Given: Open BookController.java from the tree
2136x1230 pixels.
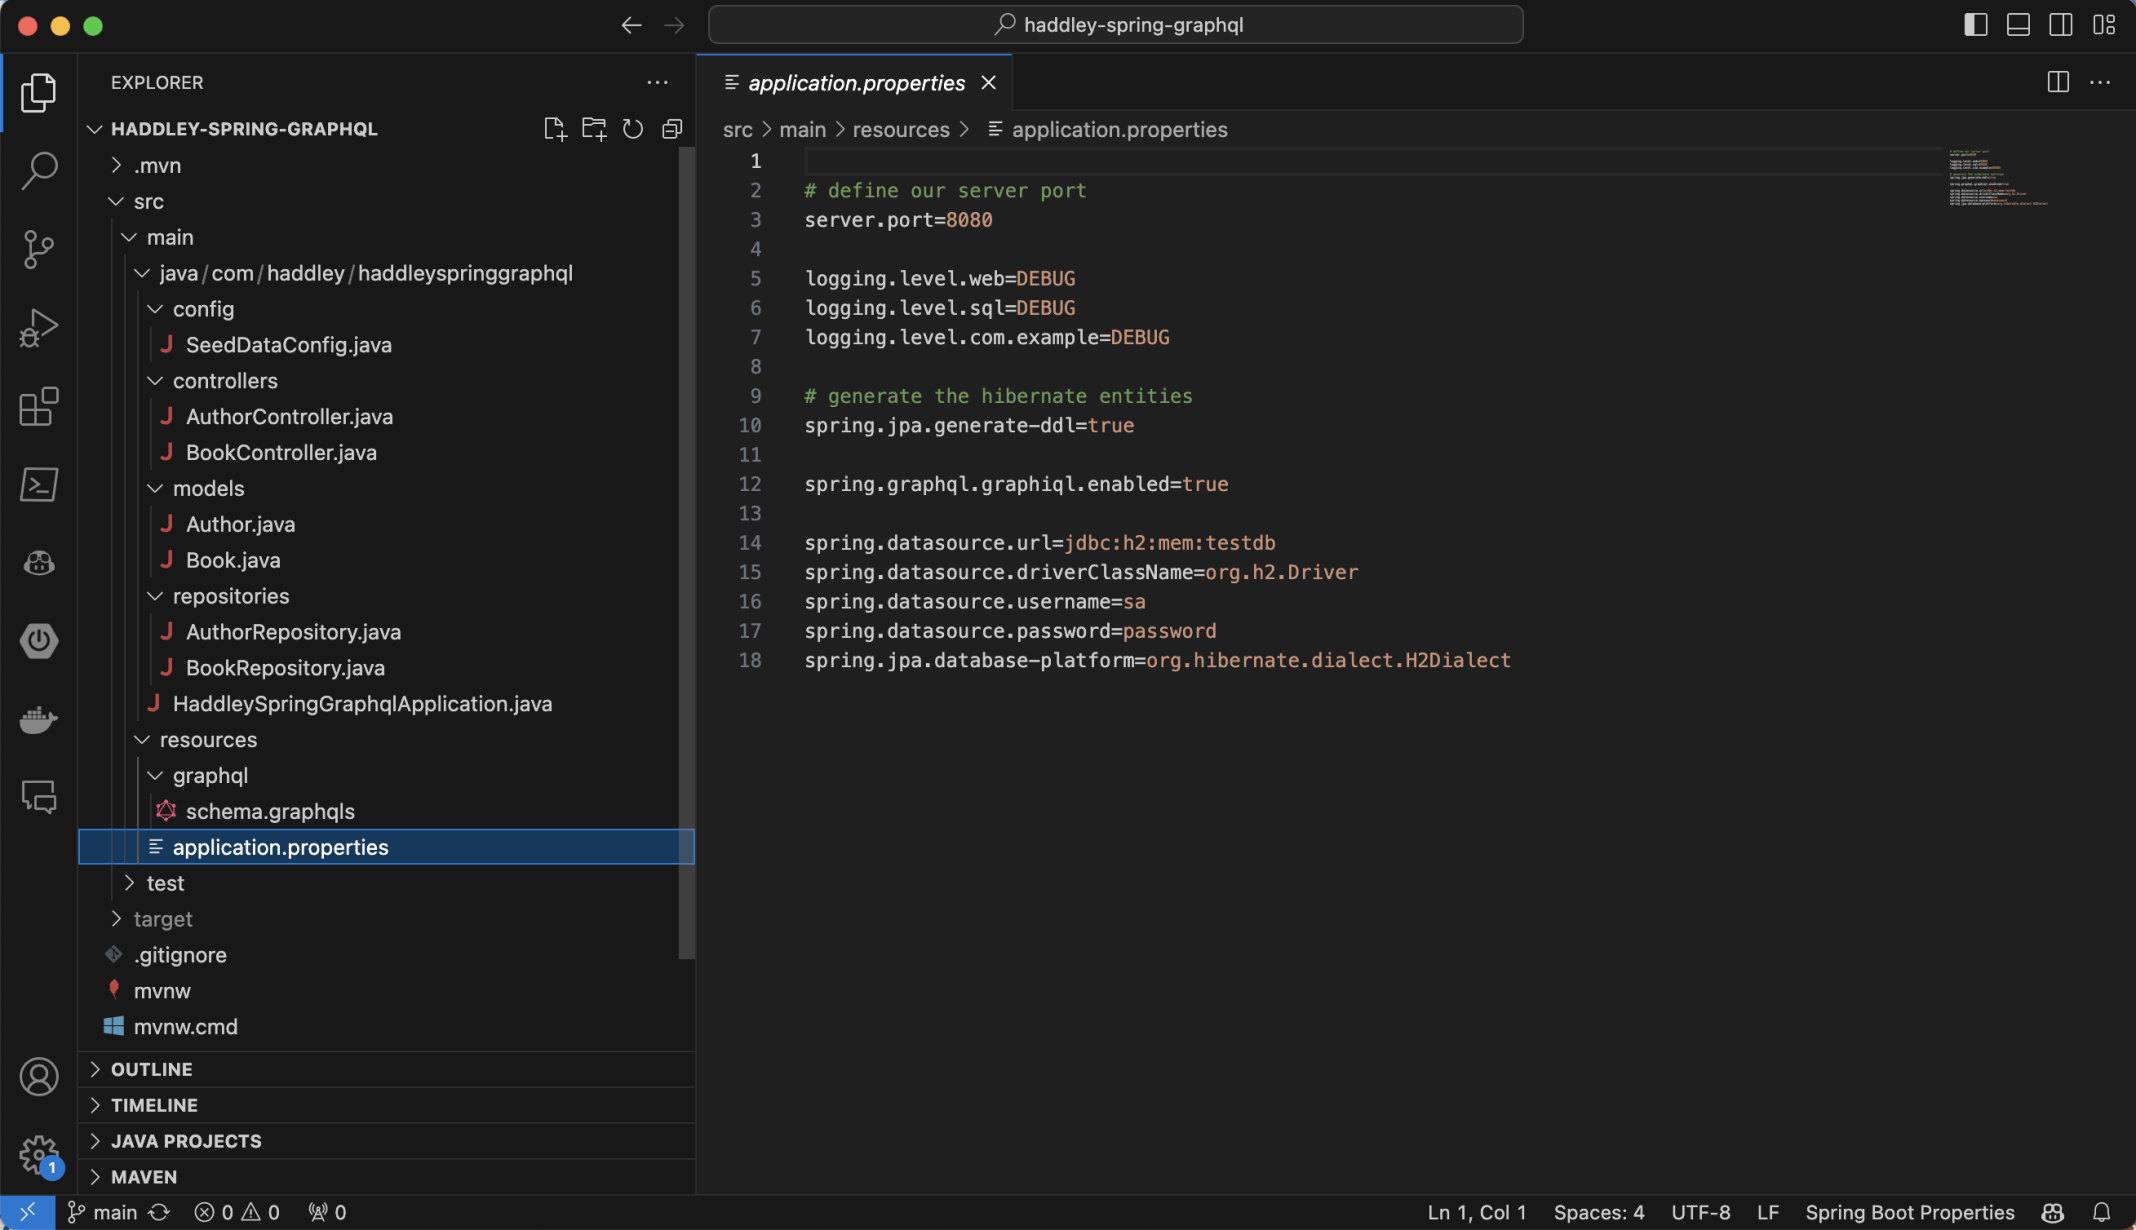Looking at the screenshot, I should (281, 453).
